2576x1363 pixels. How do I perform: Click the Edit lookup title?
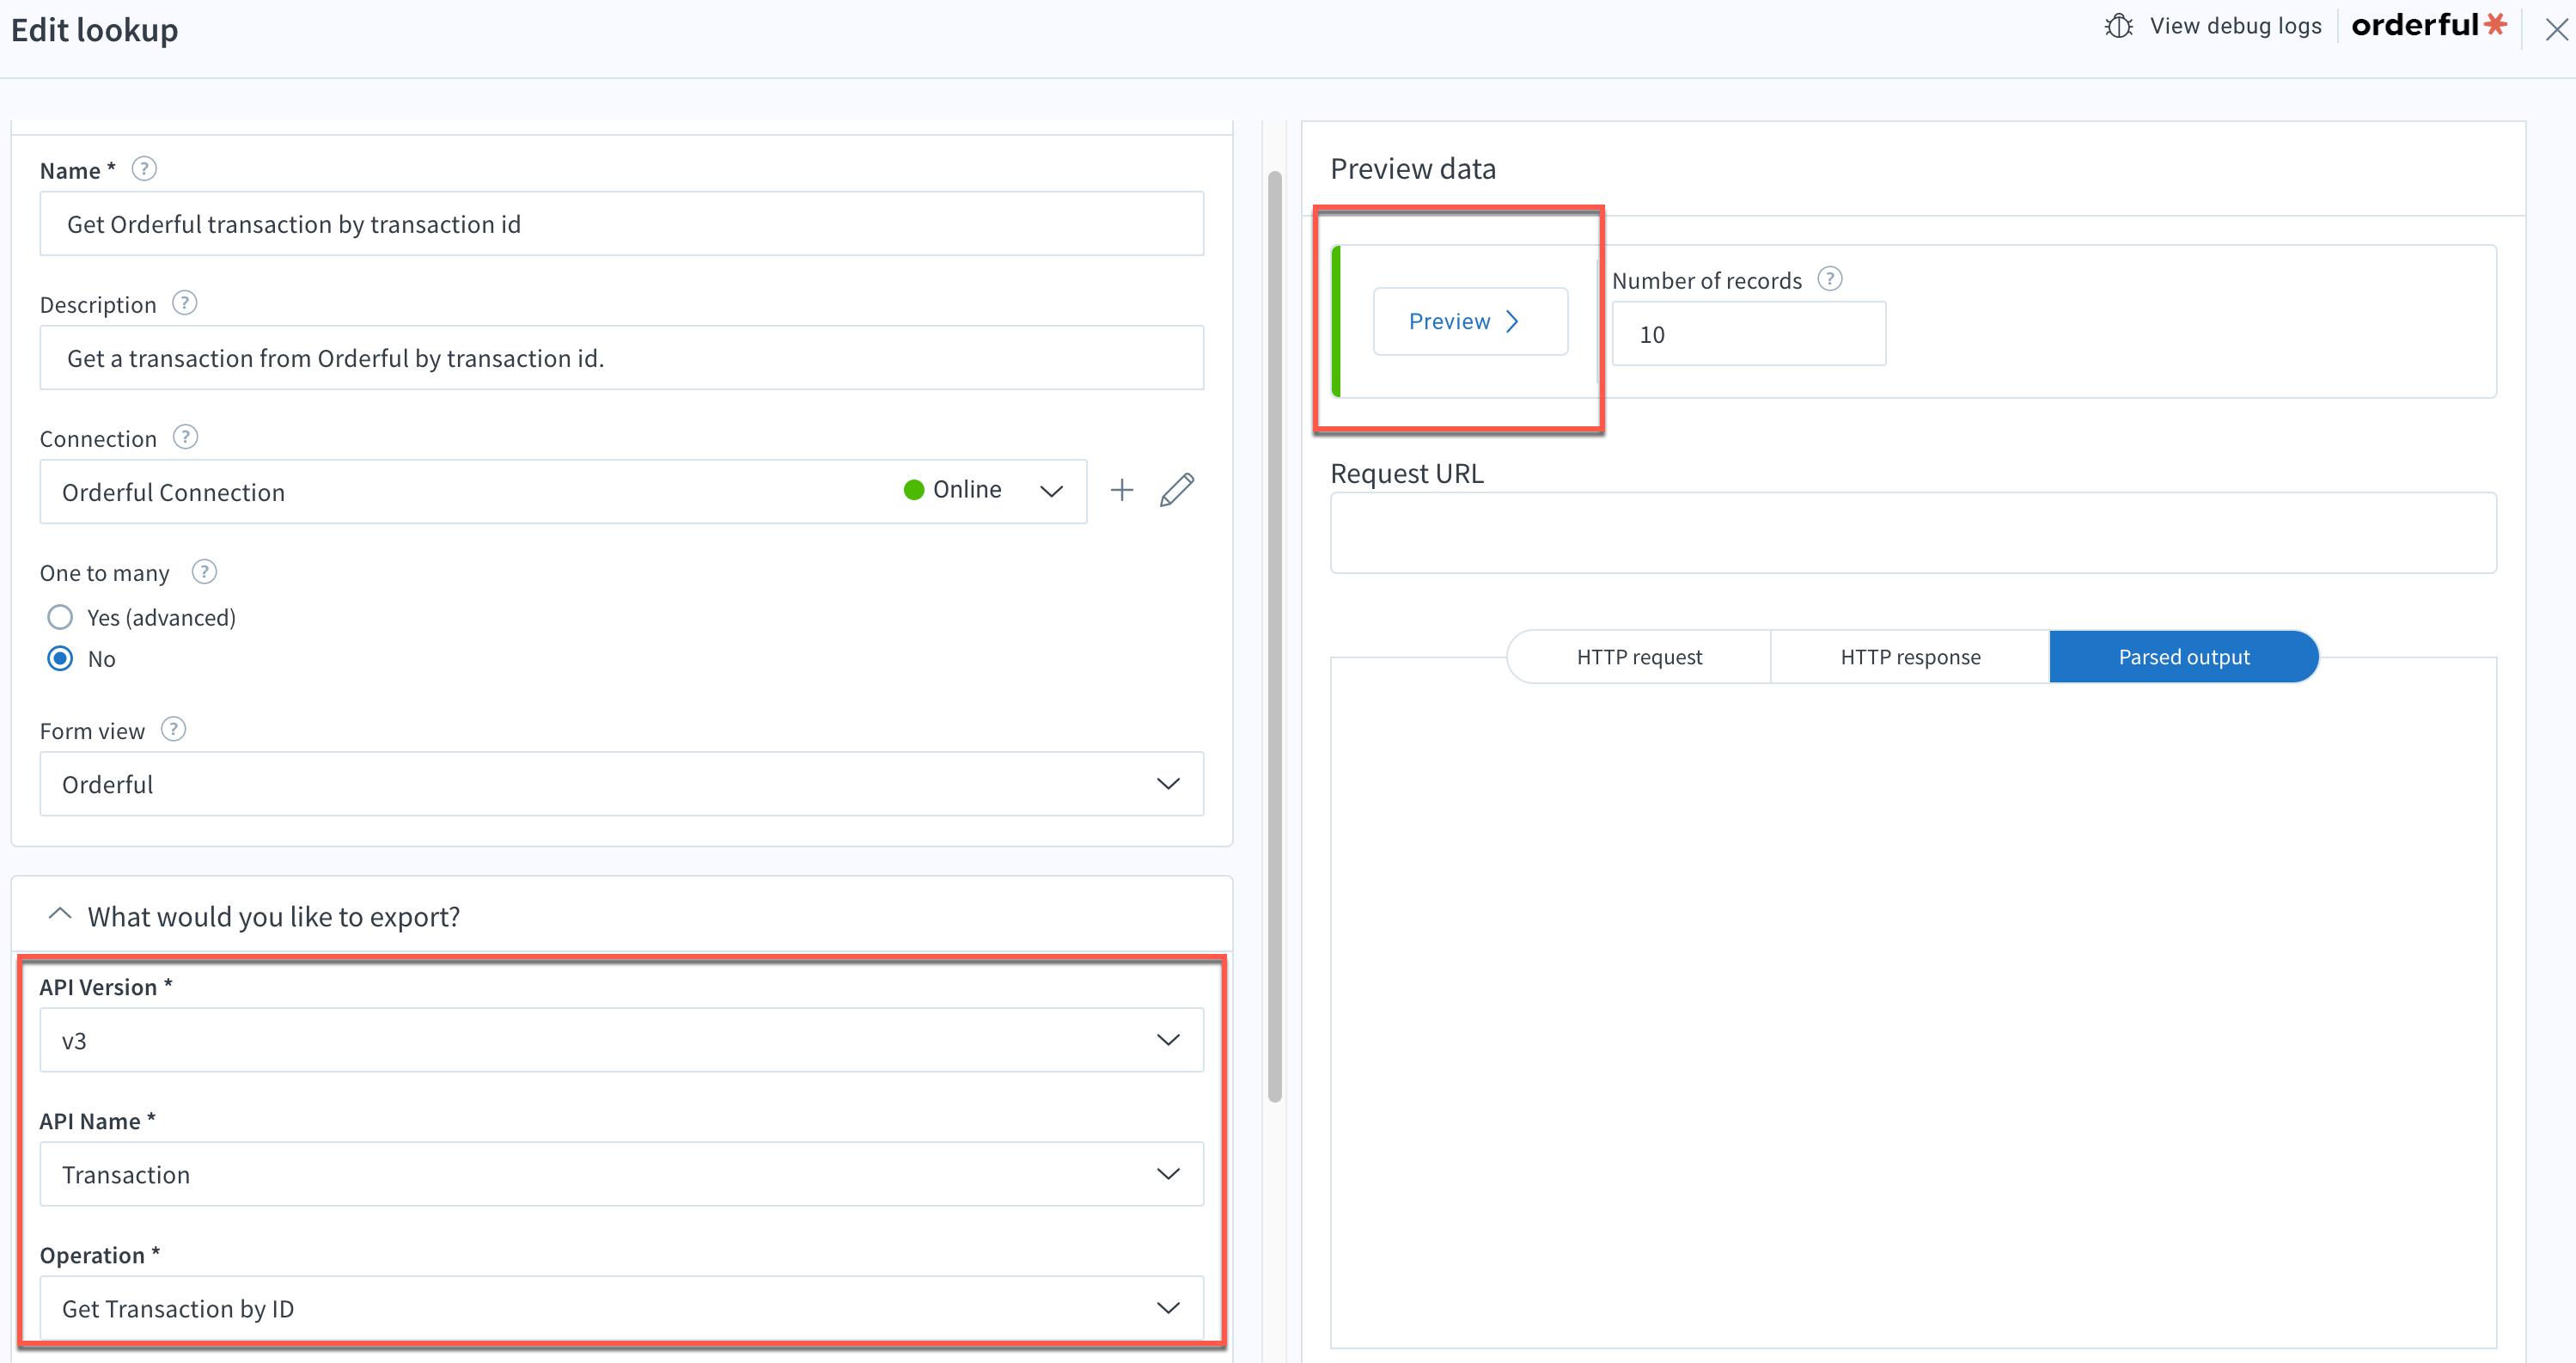(94, 30)
